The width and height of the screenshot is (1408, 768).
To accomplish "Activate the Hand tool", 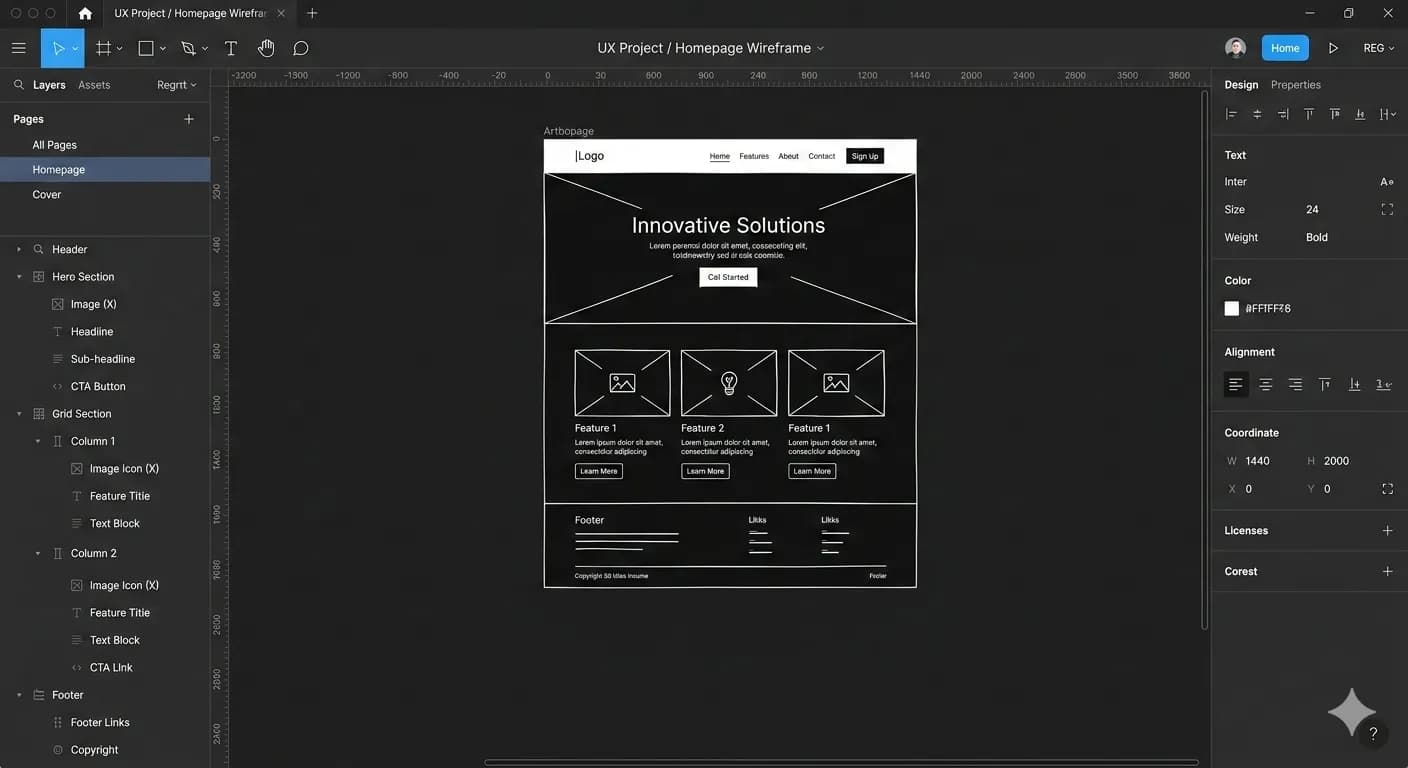I will [x=265, y=47].
